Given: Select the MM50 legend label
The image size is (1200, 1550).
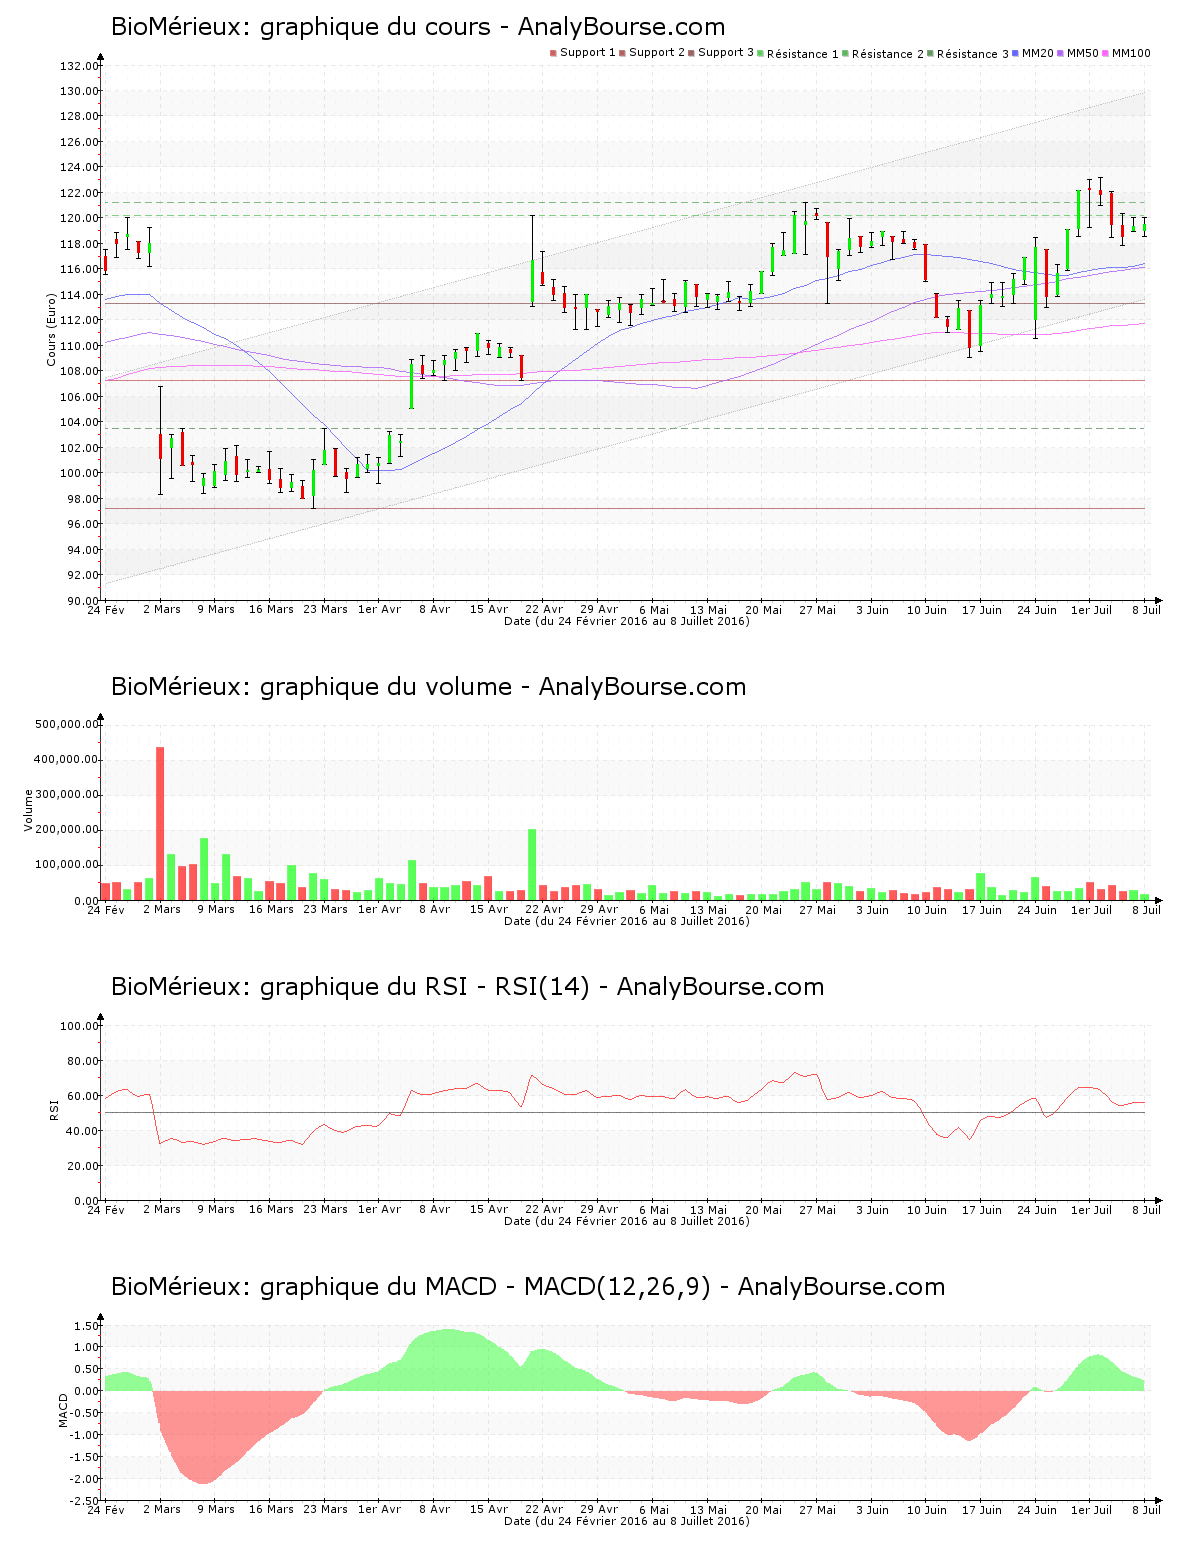Looking at the screenshot, I should point(1083,53).
